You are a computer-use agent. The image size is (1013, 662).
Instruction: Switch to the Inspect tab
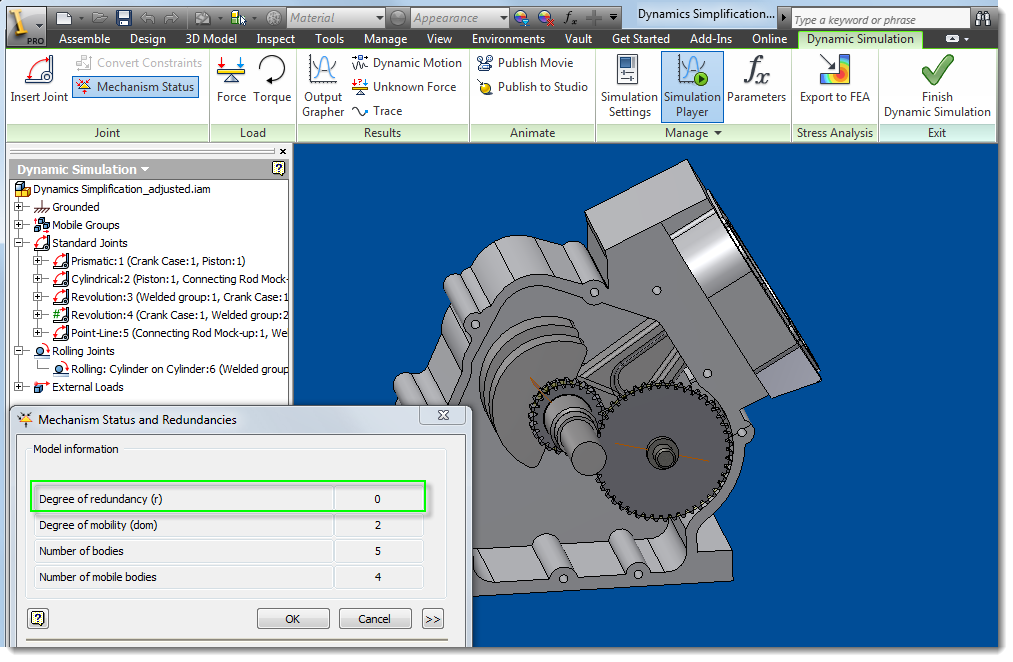pos(276,39)
